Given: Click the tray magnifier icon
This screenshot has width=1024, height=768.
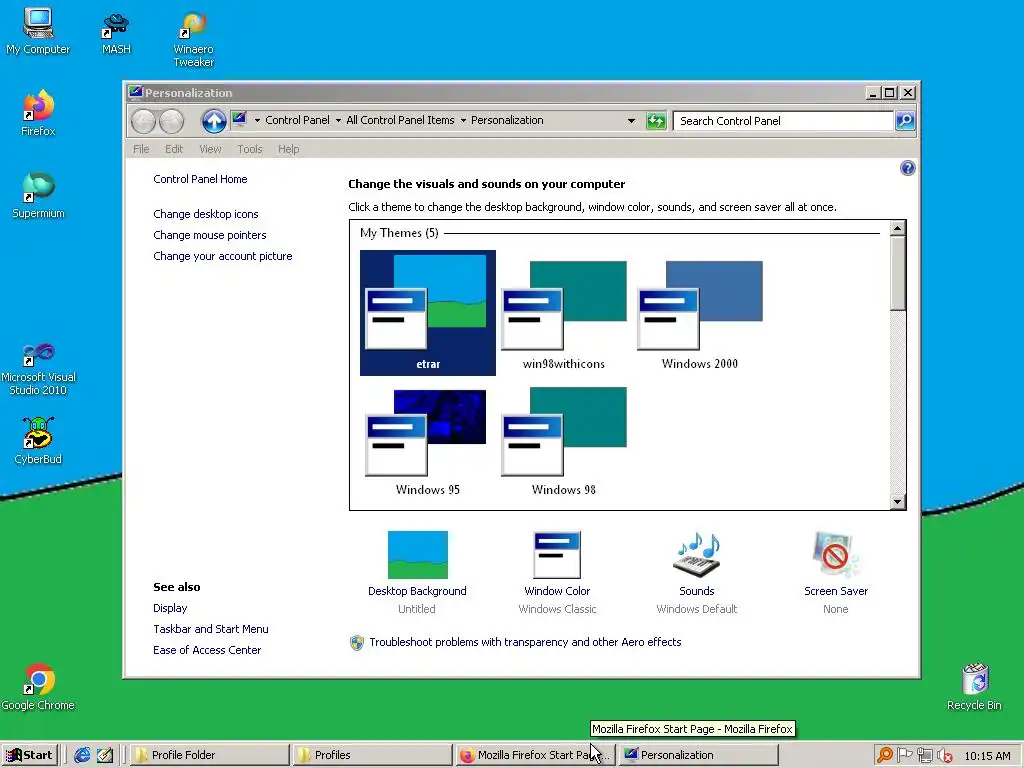Looking at the screenshot, I should click(x=884, y=755).
